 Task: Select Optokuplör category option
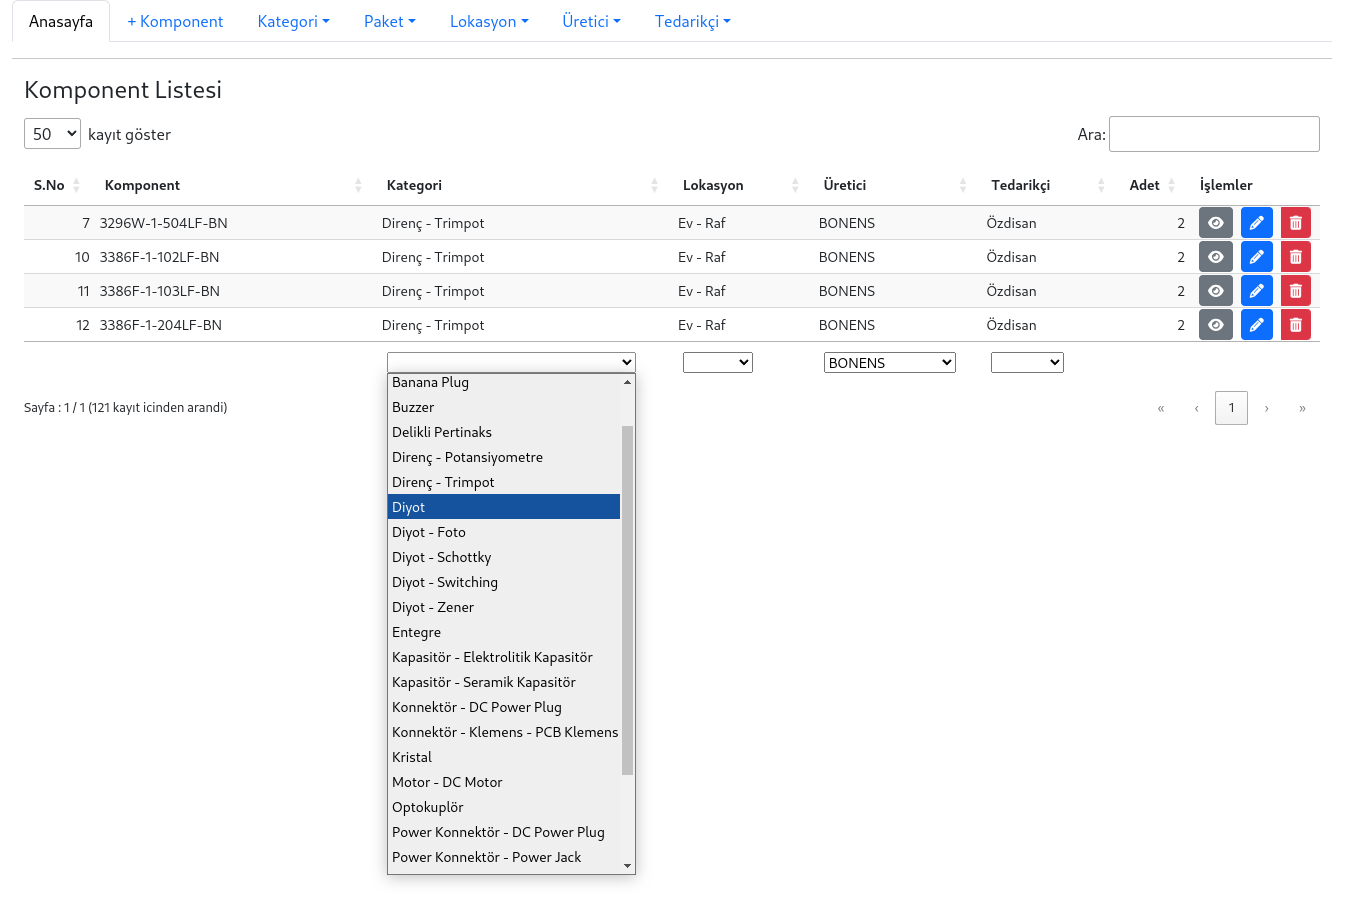pyautogui.click(x=504, y=807)
